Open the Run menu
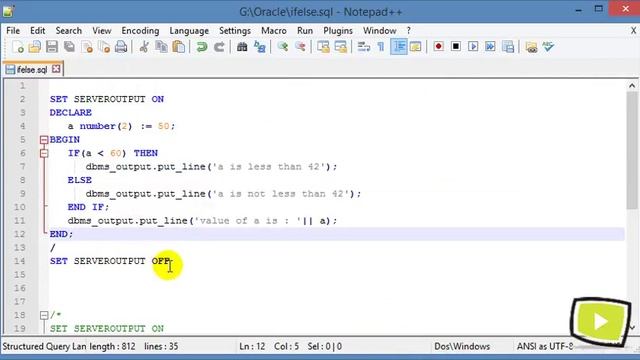This screenshot has width=640, height=360. (305, 31)
